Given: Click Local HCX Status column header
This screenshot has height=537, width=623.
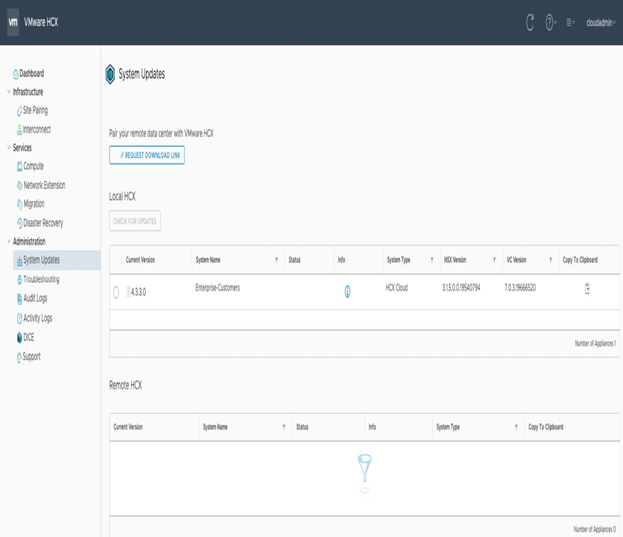Looking at the screenshot, I should pyautogui.click(x=294, y=260).
